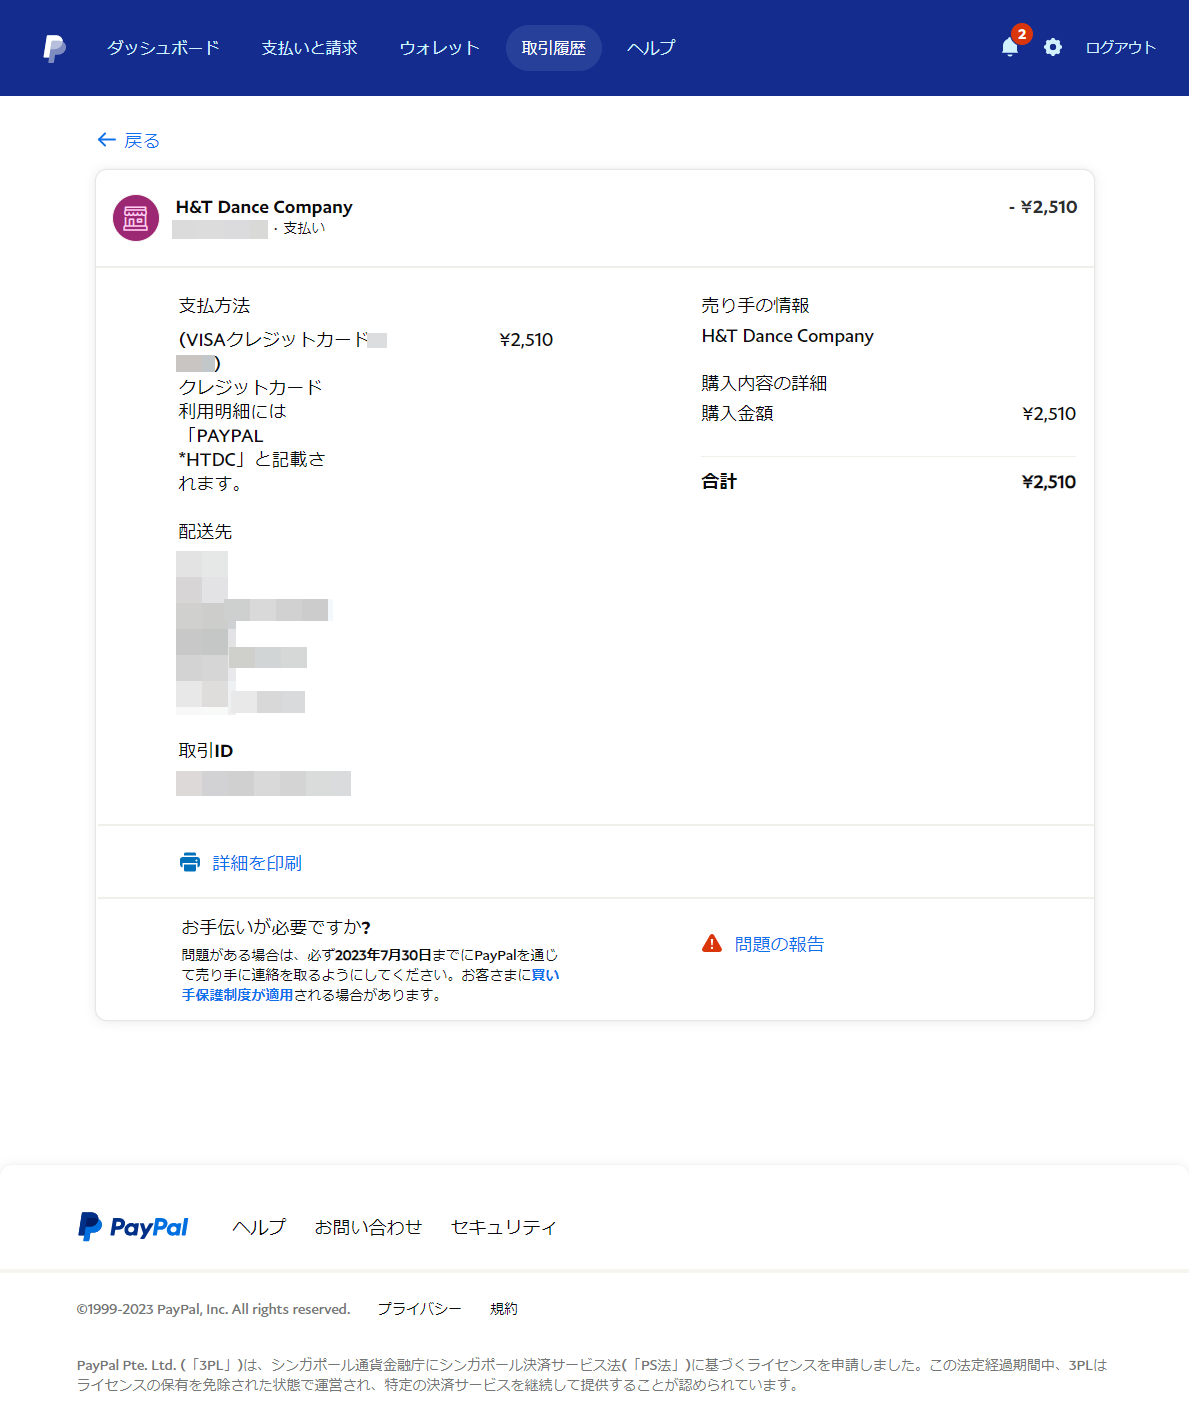Screen dimensions: 1189x1423
Task: Click the back arrow icon next to 戻る
Action: coord(107,140)
